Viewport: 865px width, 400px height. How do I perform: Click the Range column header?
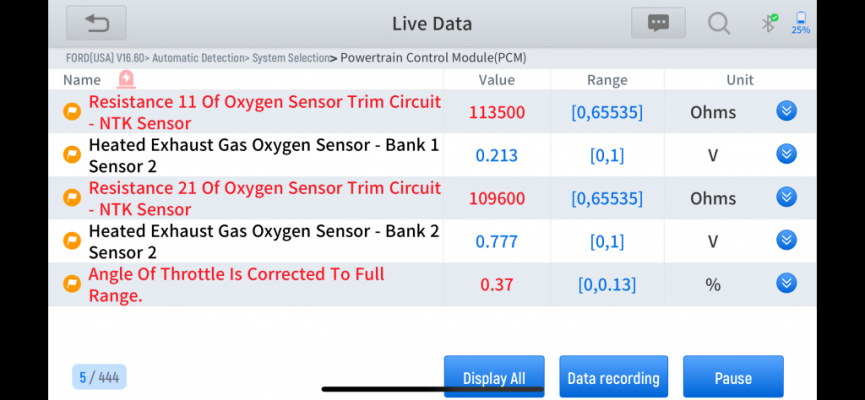pyautogui.click(x=607, y=80)
